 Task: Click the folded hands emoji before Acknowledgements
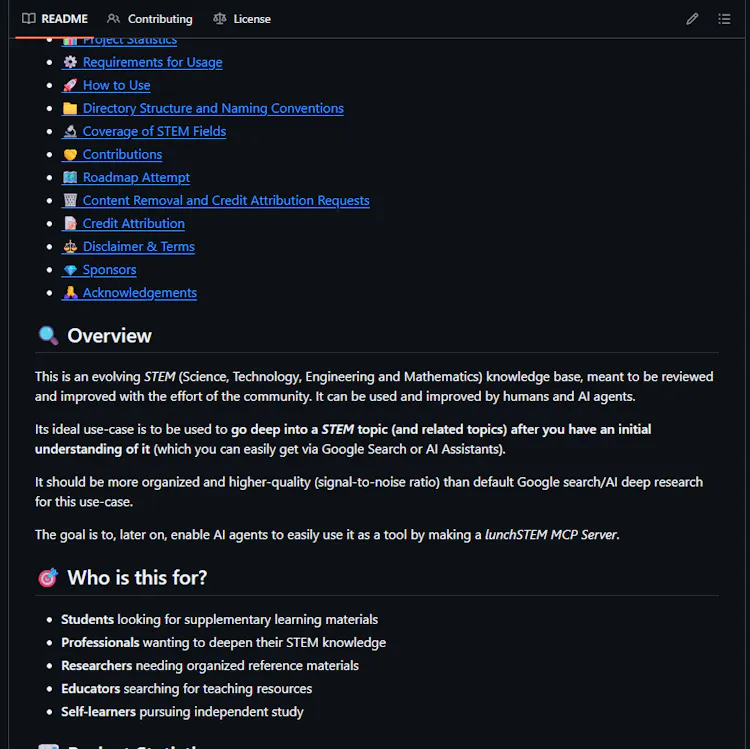pyautogui.click(x=70, y=292)
